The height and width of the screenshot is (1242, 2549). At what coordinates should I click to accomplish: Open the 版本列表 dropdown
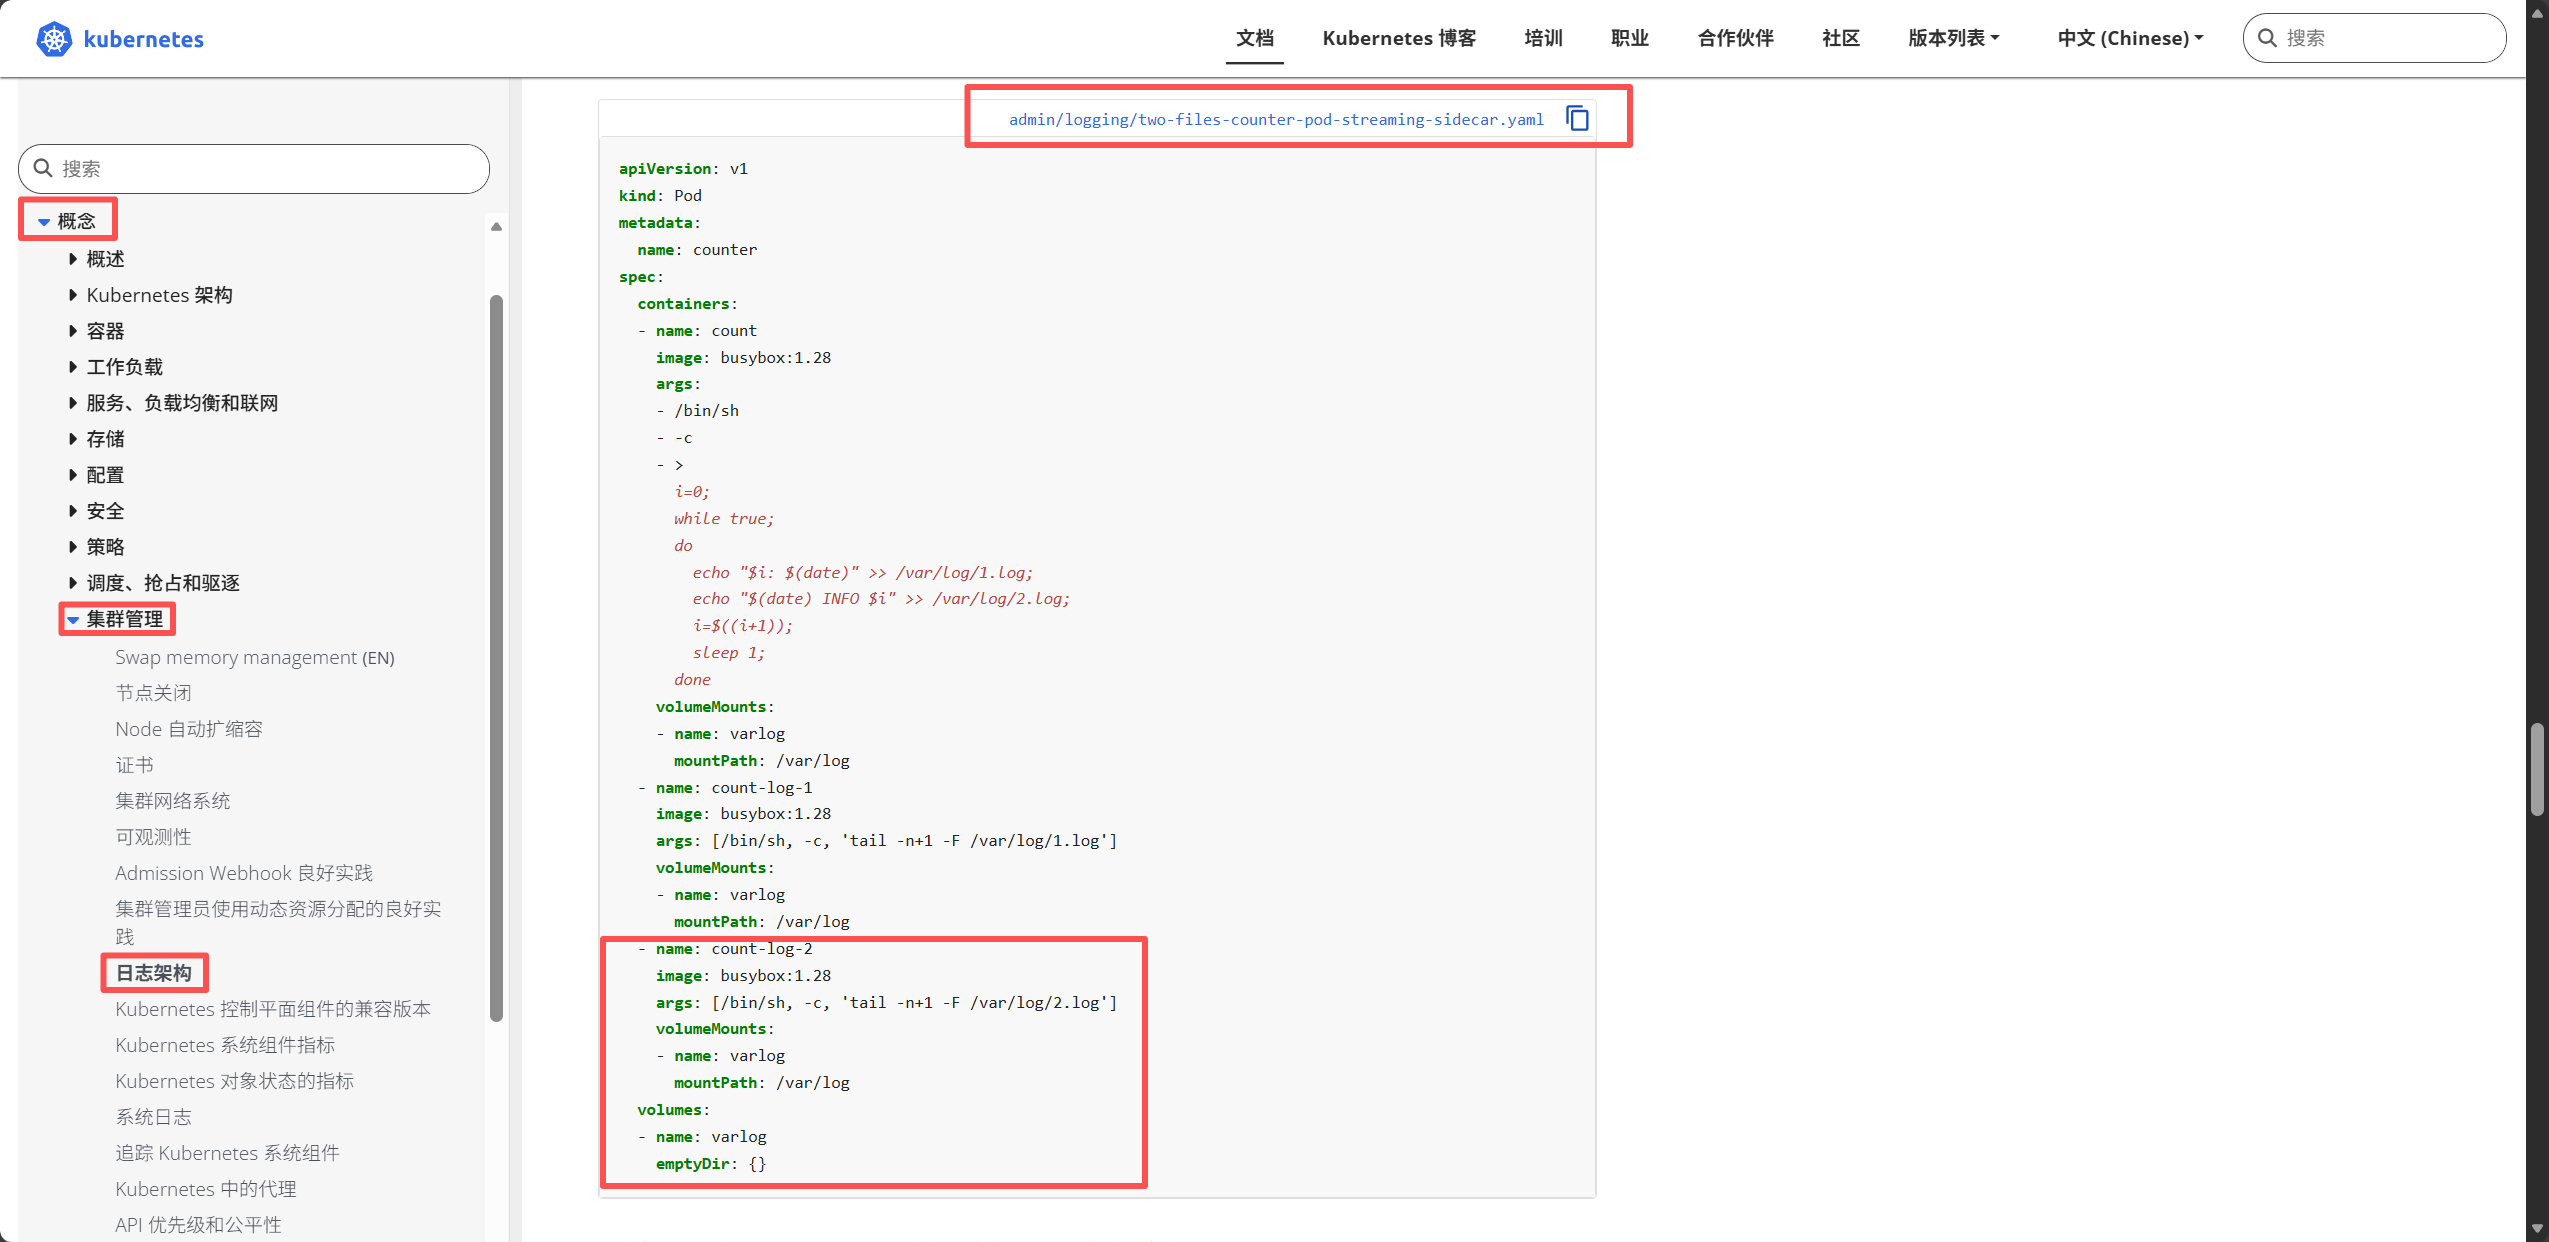(1953, 38)
